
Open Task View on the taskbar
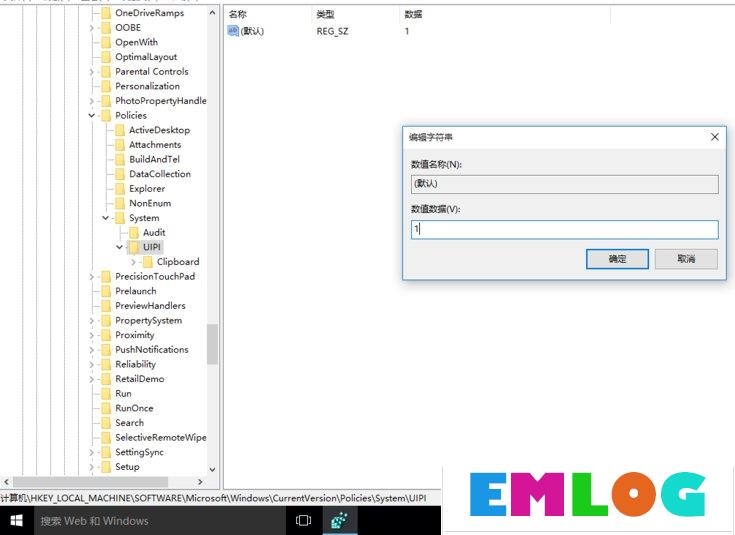click(303, 520)
